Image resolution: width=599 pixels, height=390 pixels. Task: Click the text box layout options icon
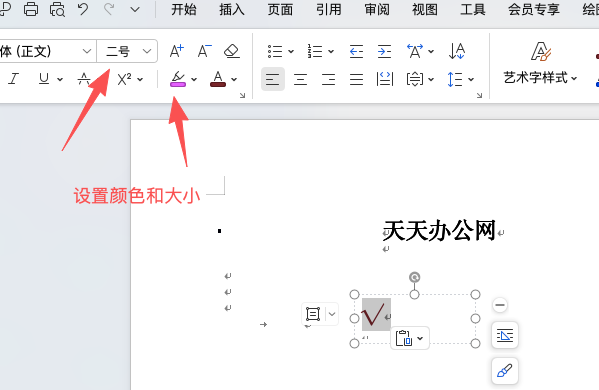coord(313,314)
